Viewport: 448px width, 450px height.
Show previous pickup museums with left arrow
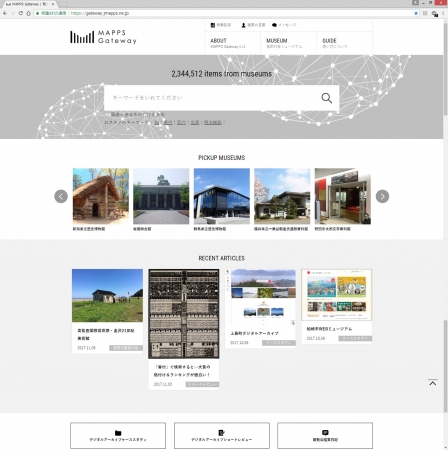click(61, 196)
